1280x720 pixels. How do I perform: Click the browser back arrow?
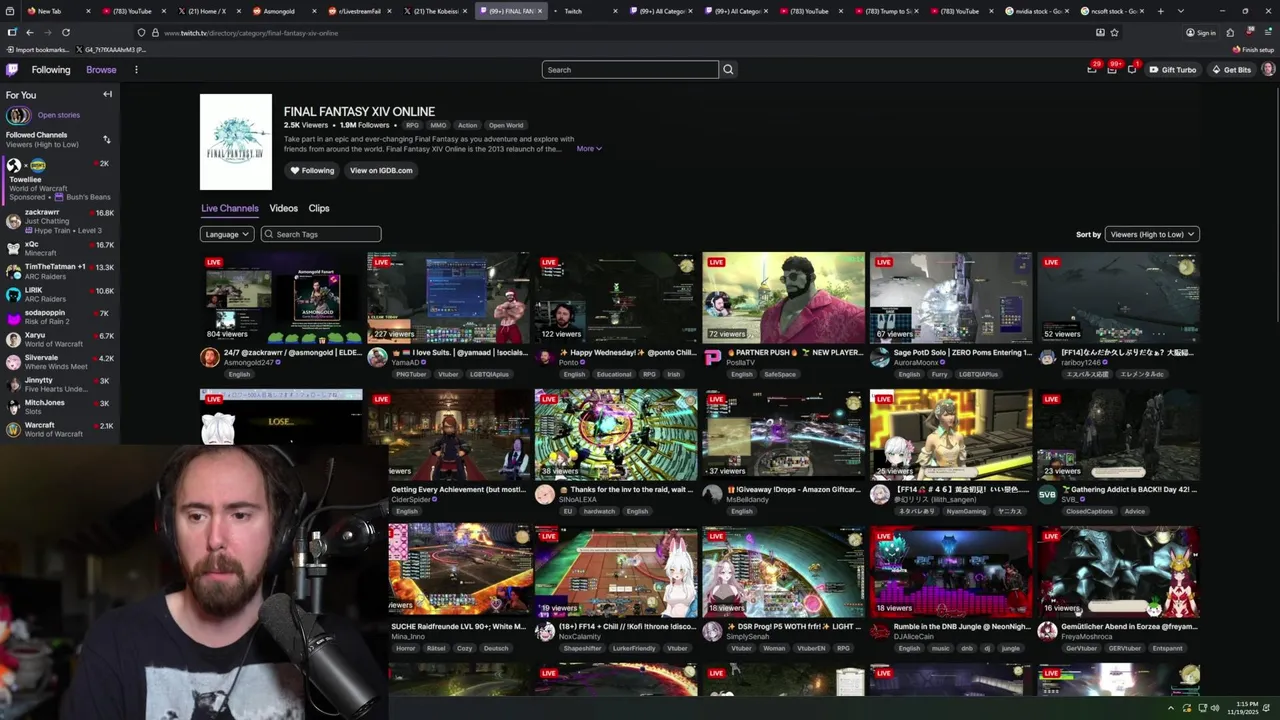(29, 32)
